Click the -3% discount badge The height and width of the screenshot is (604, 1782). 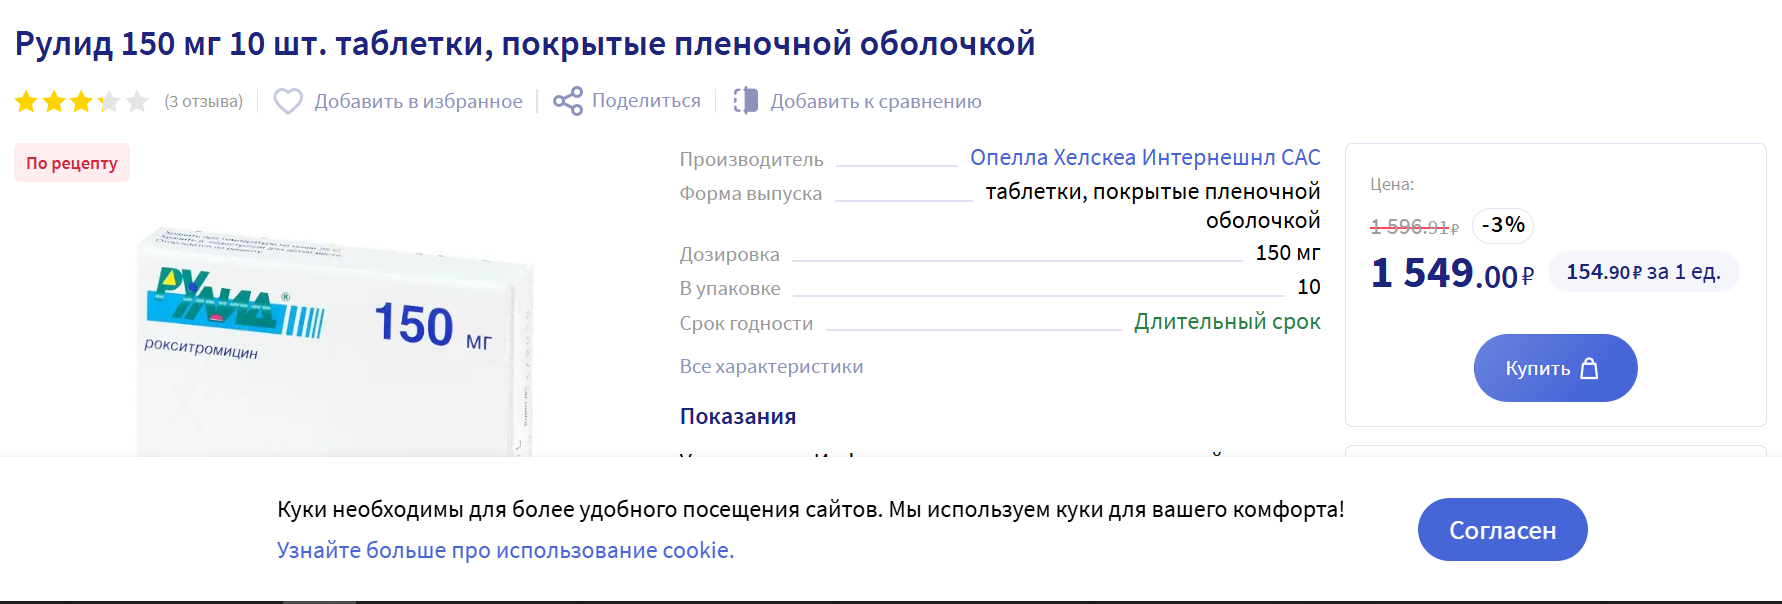pos(1503,225)
